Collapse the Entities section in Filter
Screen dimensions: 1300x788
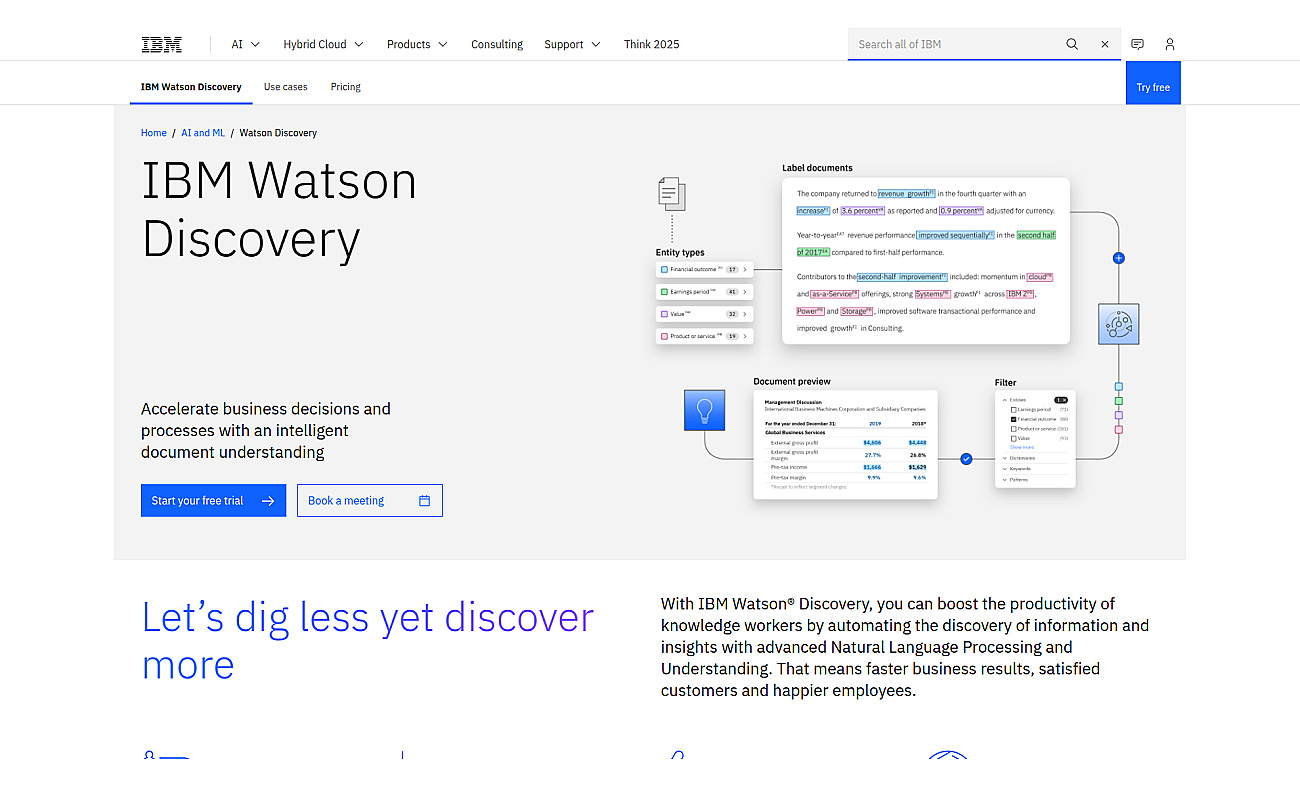point(1005,400)
